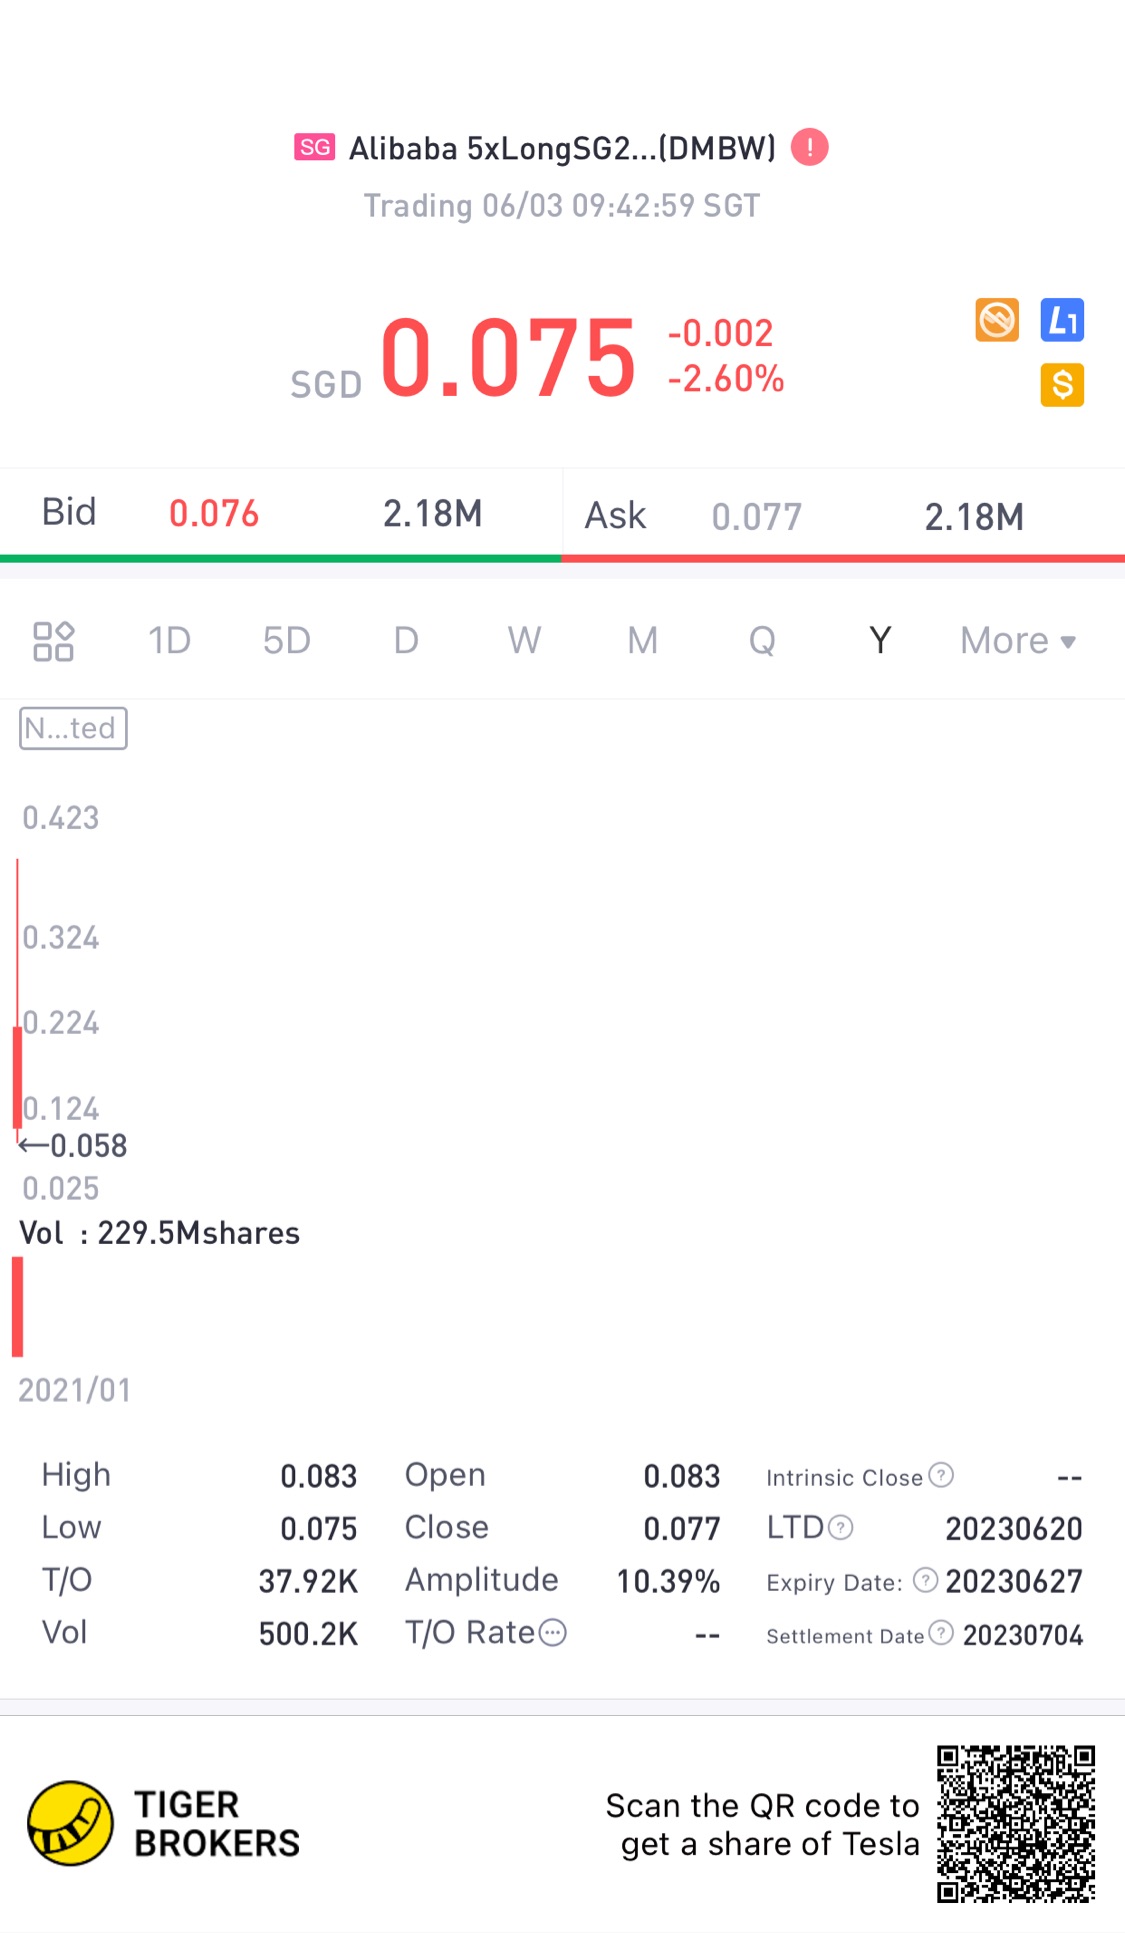Tap the Expiry Date help icon
1125x1933 pixels.
[x=926, y=1580]
